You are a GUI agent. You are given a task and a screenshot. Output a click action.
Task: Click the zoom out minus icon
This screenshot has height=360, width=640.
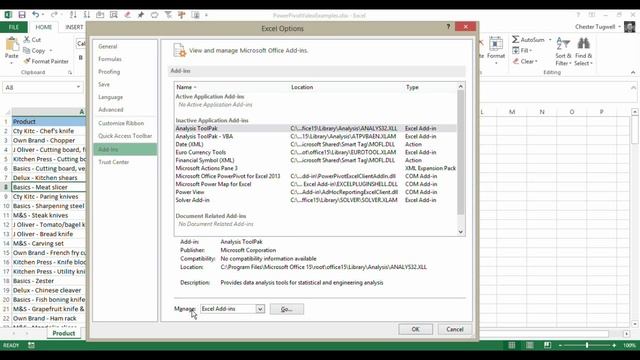(x=560, y=345)
